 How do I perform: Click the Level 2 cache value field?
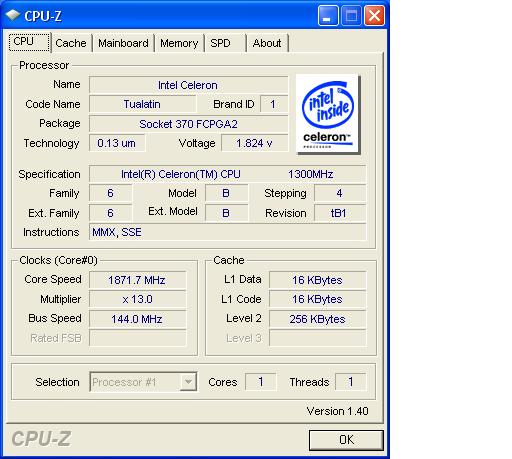(x=317, y=319)
